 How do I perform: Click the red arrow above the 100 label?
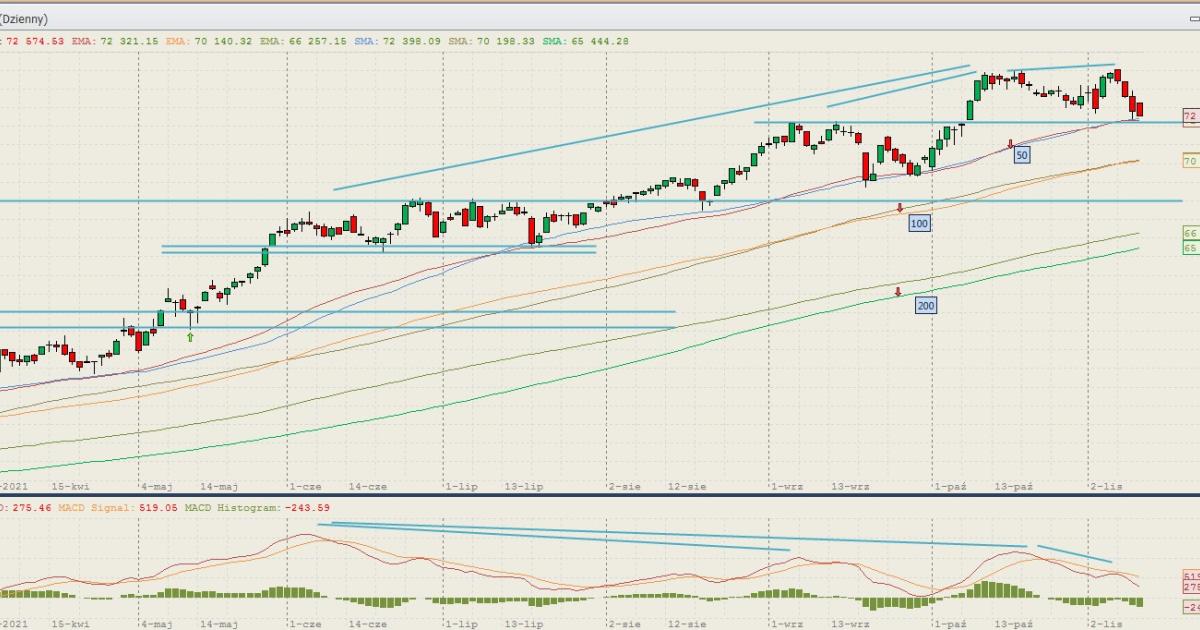coord(899,208)
